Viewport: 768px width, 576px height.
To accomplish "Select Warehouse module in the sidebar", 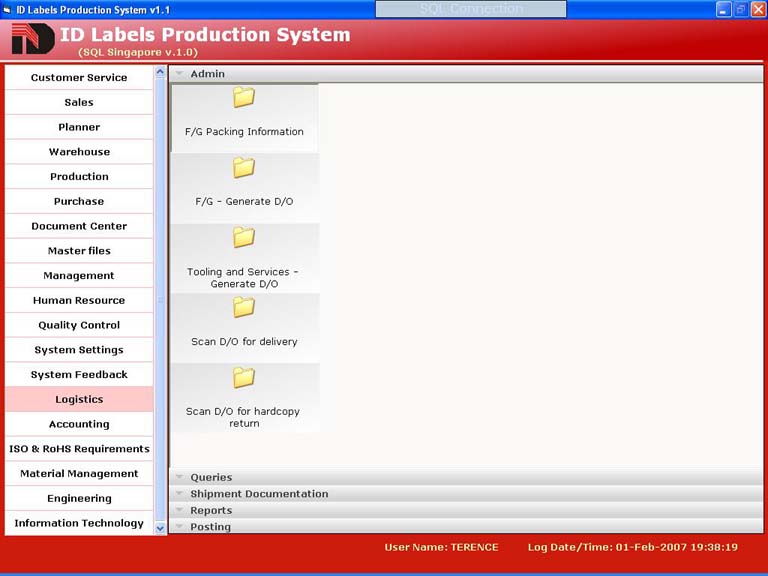I will click(79, 152).
